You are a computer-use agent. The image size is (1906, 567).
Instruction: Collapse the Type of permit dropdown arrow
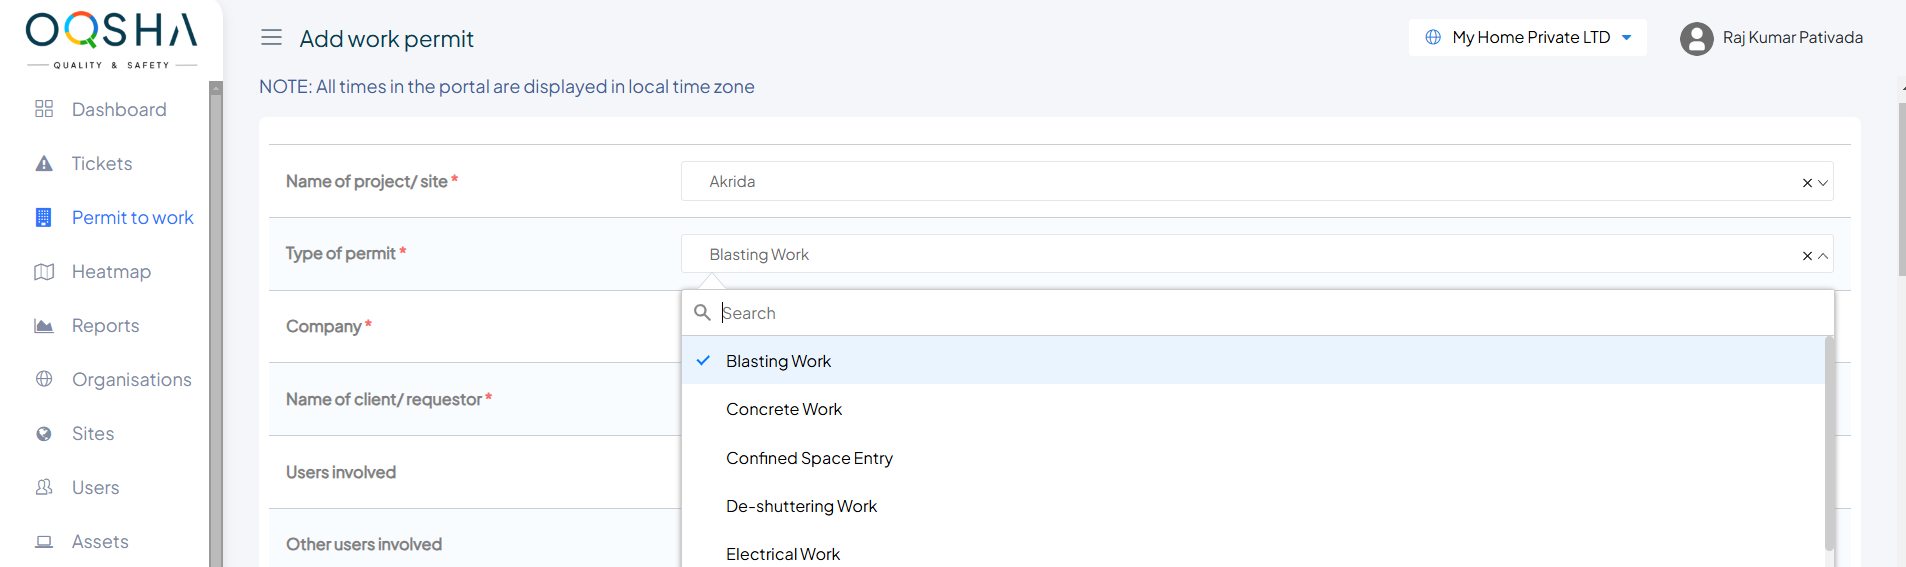(x=1823, y=256)
